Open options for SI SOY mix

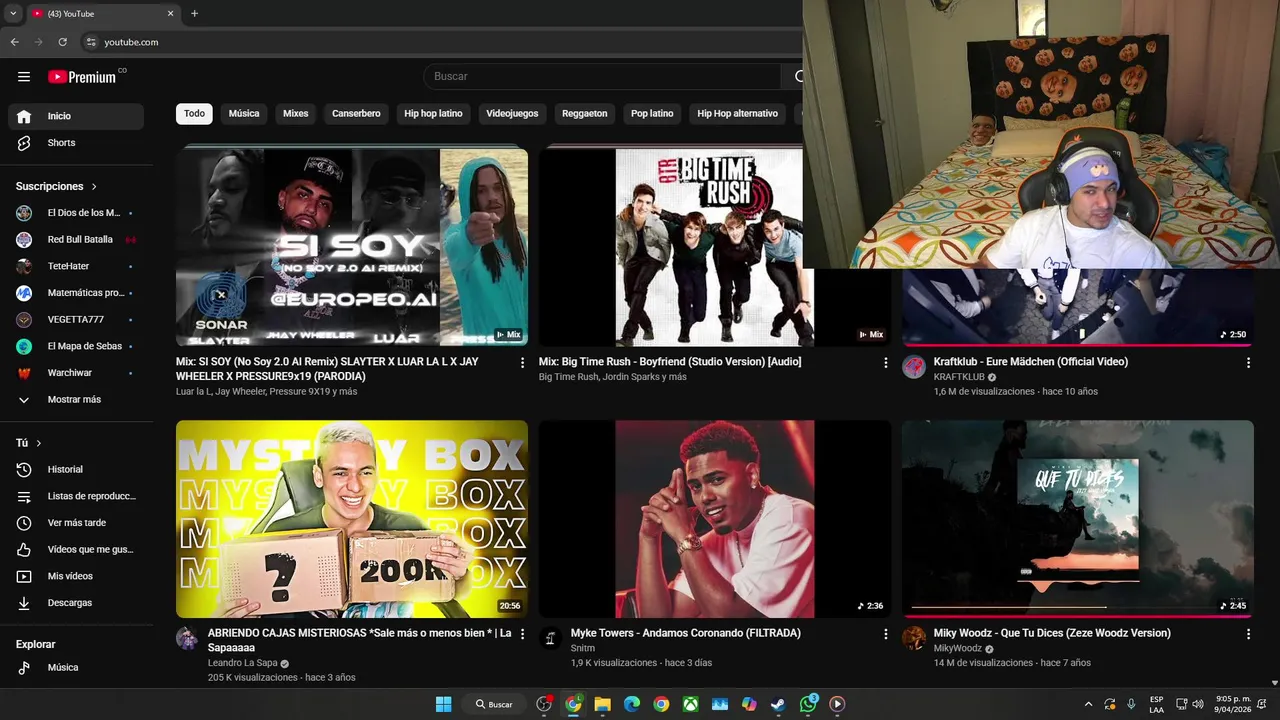point(522,363)
